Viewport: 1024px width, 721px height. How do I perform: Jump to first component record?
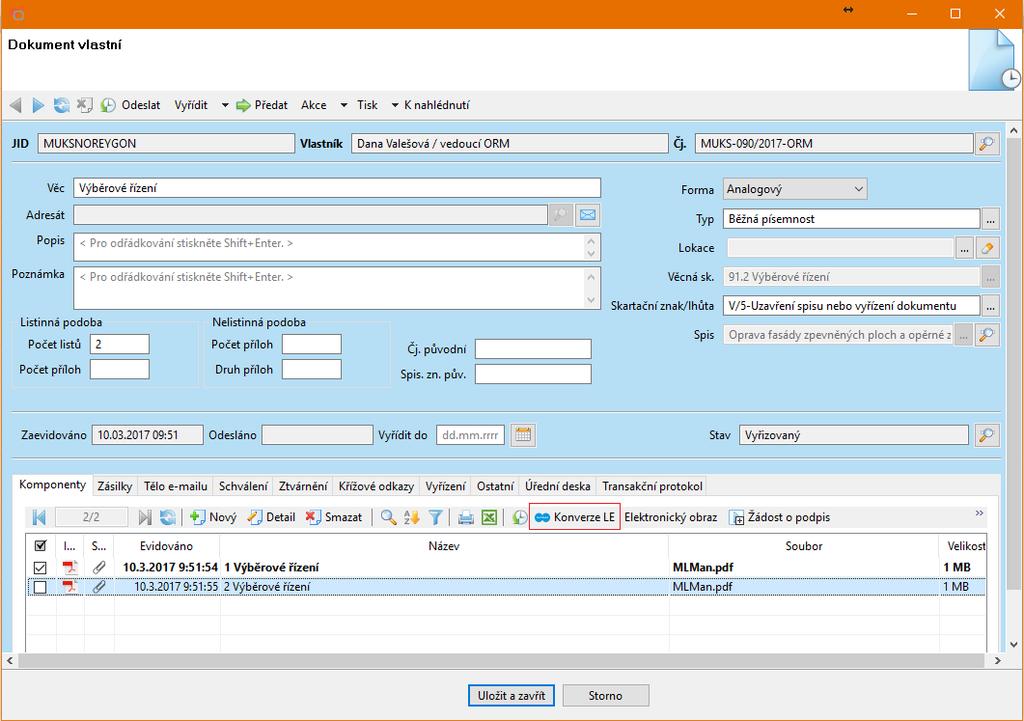pos(39,517)
